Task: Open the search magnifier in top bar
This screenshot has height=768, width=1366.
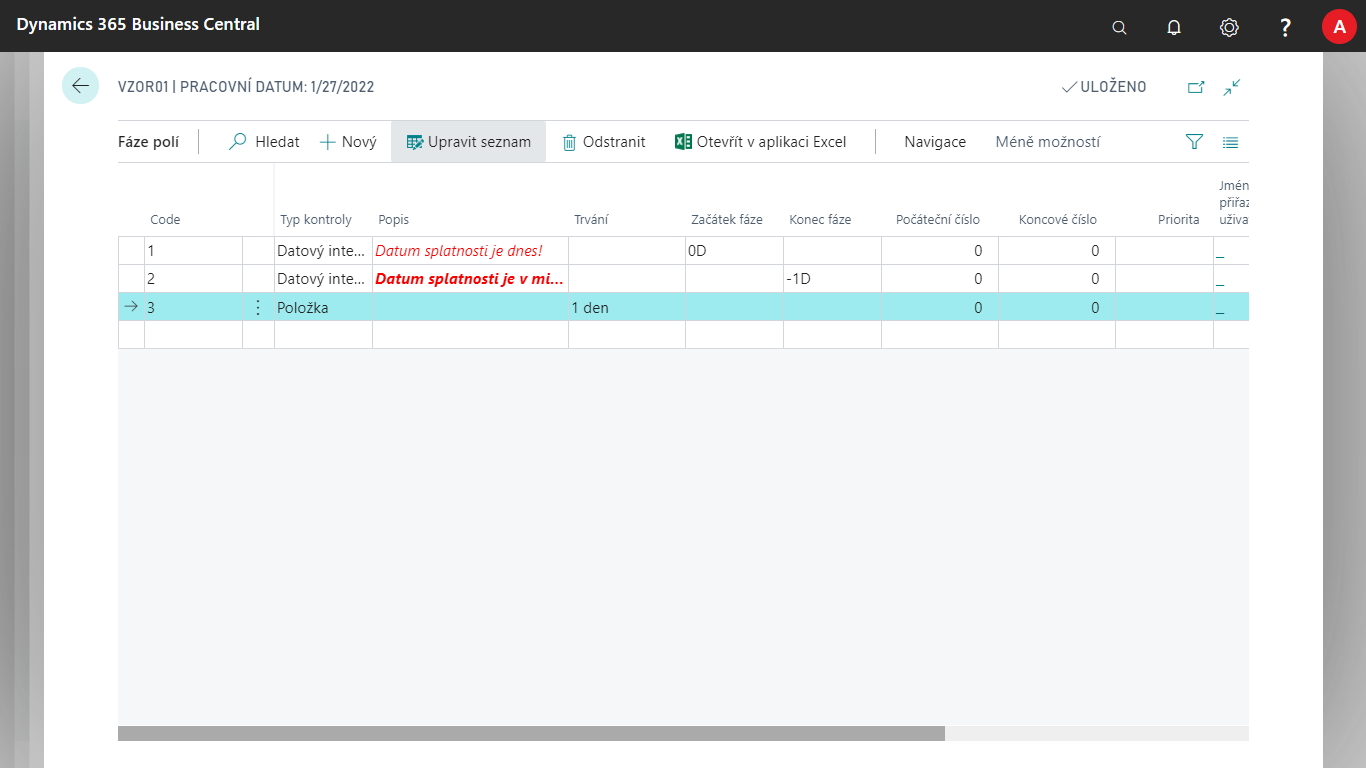Action: point(1119,27)
